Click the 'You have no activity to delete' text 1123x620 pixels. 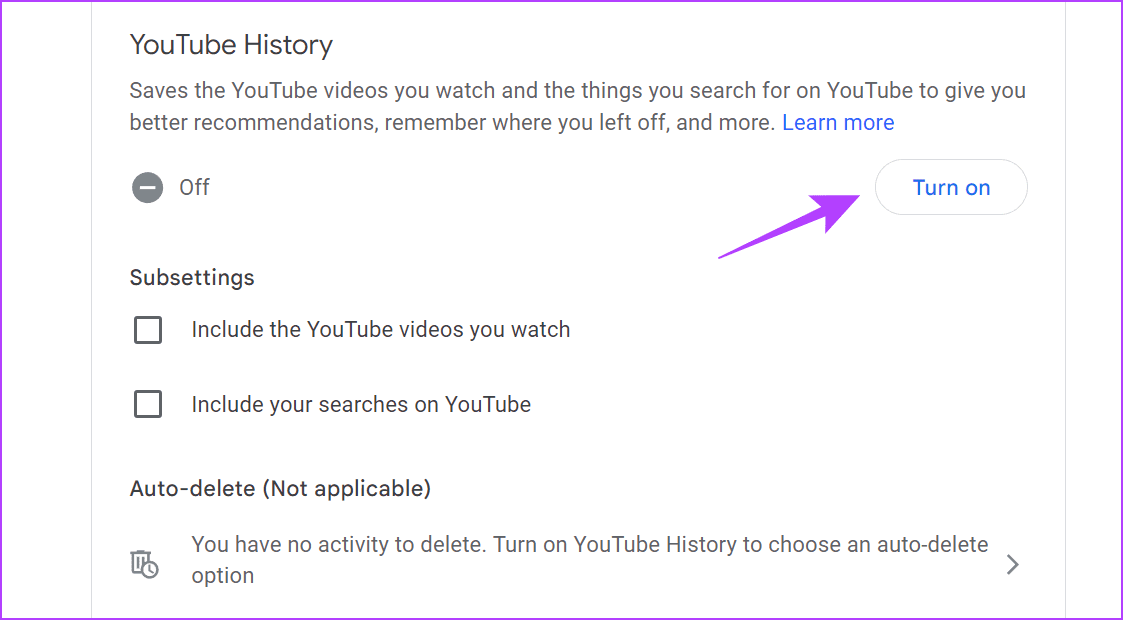339,545
